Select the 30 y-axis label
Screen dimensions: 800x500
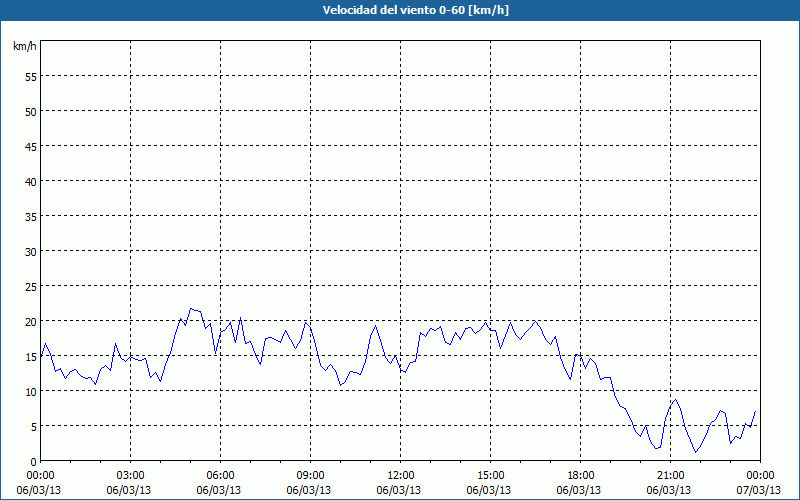click(x=31, y=252)
